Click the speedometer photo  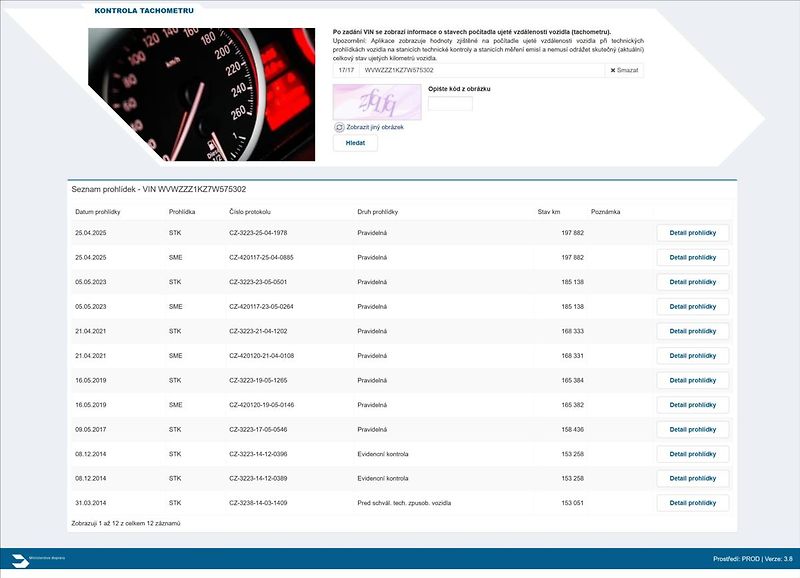202,94
